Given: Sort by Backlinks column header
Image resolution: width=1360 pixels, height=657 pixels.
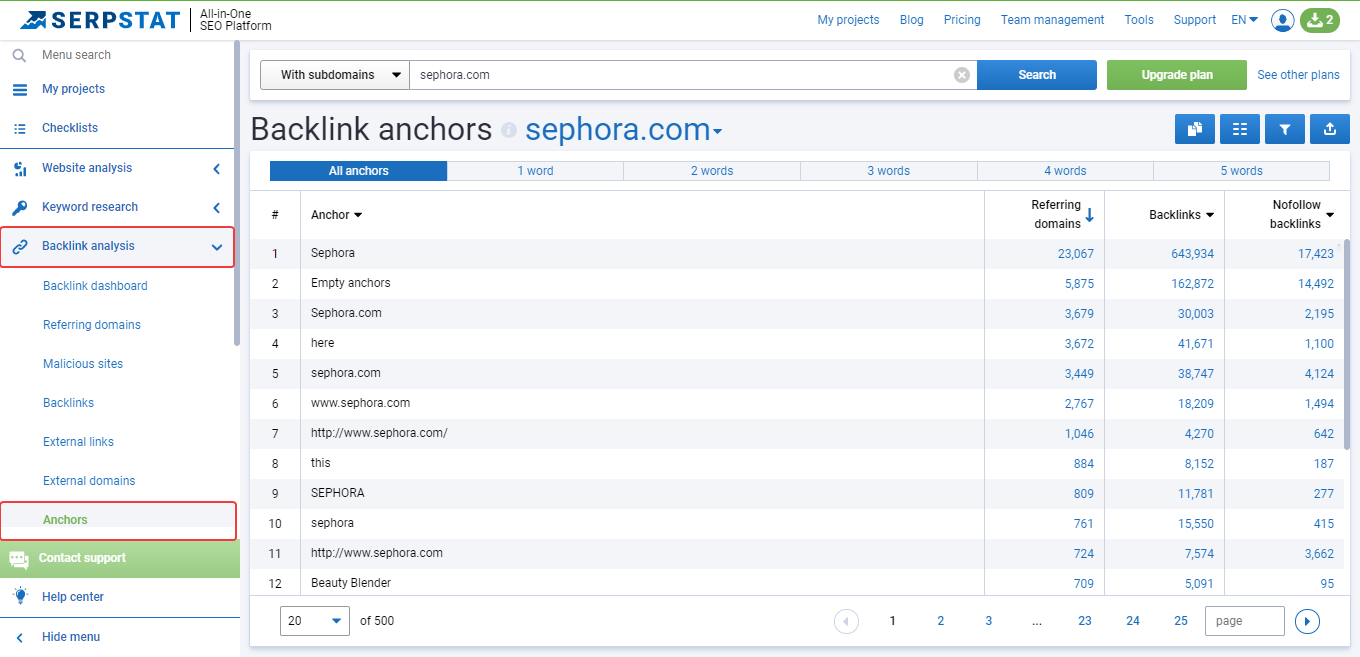Looking at the screenshot, I should tap(1181, 215).
